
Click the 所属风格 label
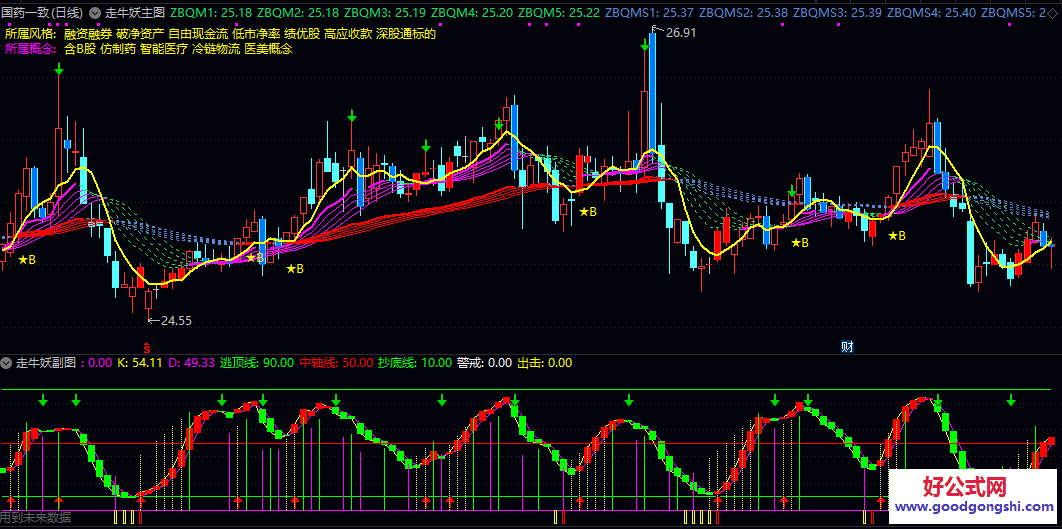[x=30, y=34]
